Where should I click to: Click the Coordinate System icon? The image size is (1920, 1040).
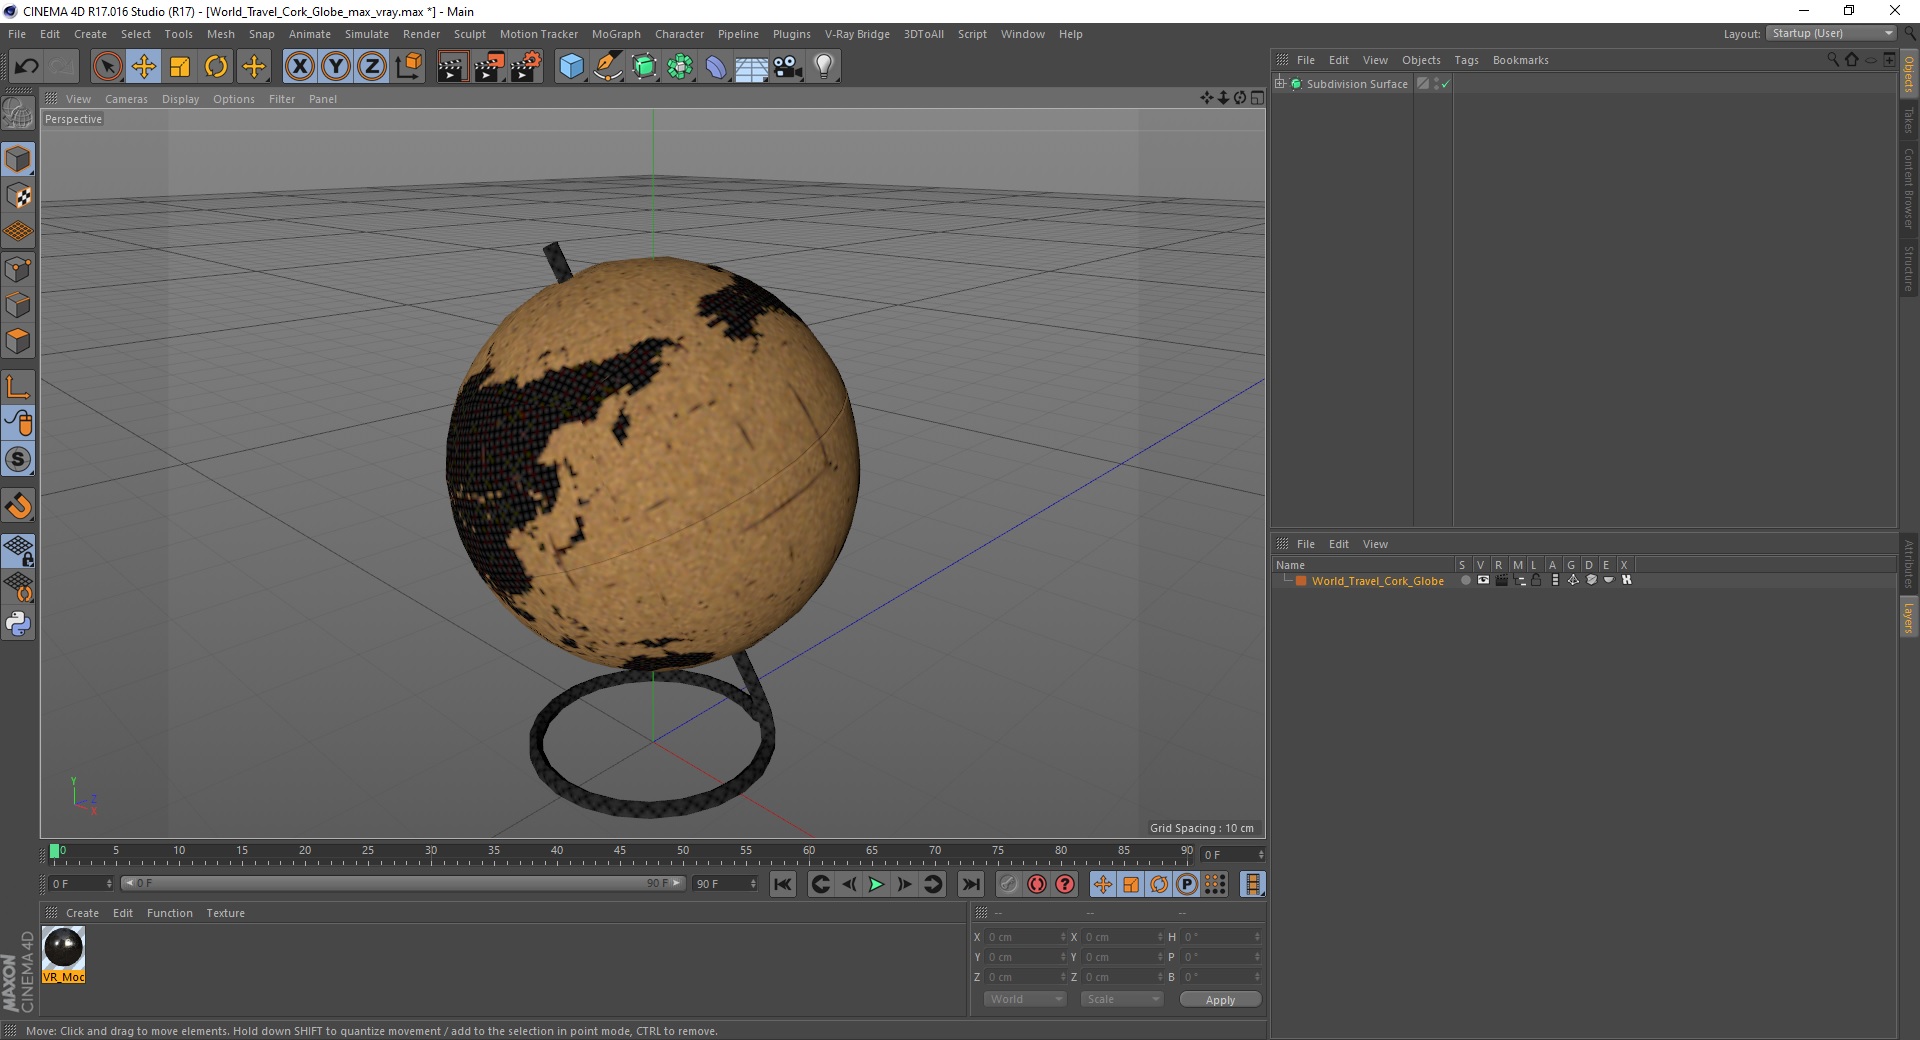(x=408, y=67)
